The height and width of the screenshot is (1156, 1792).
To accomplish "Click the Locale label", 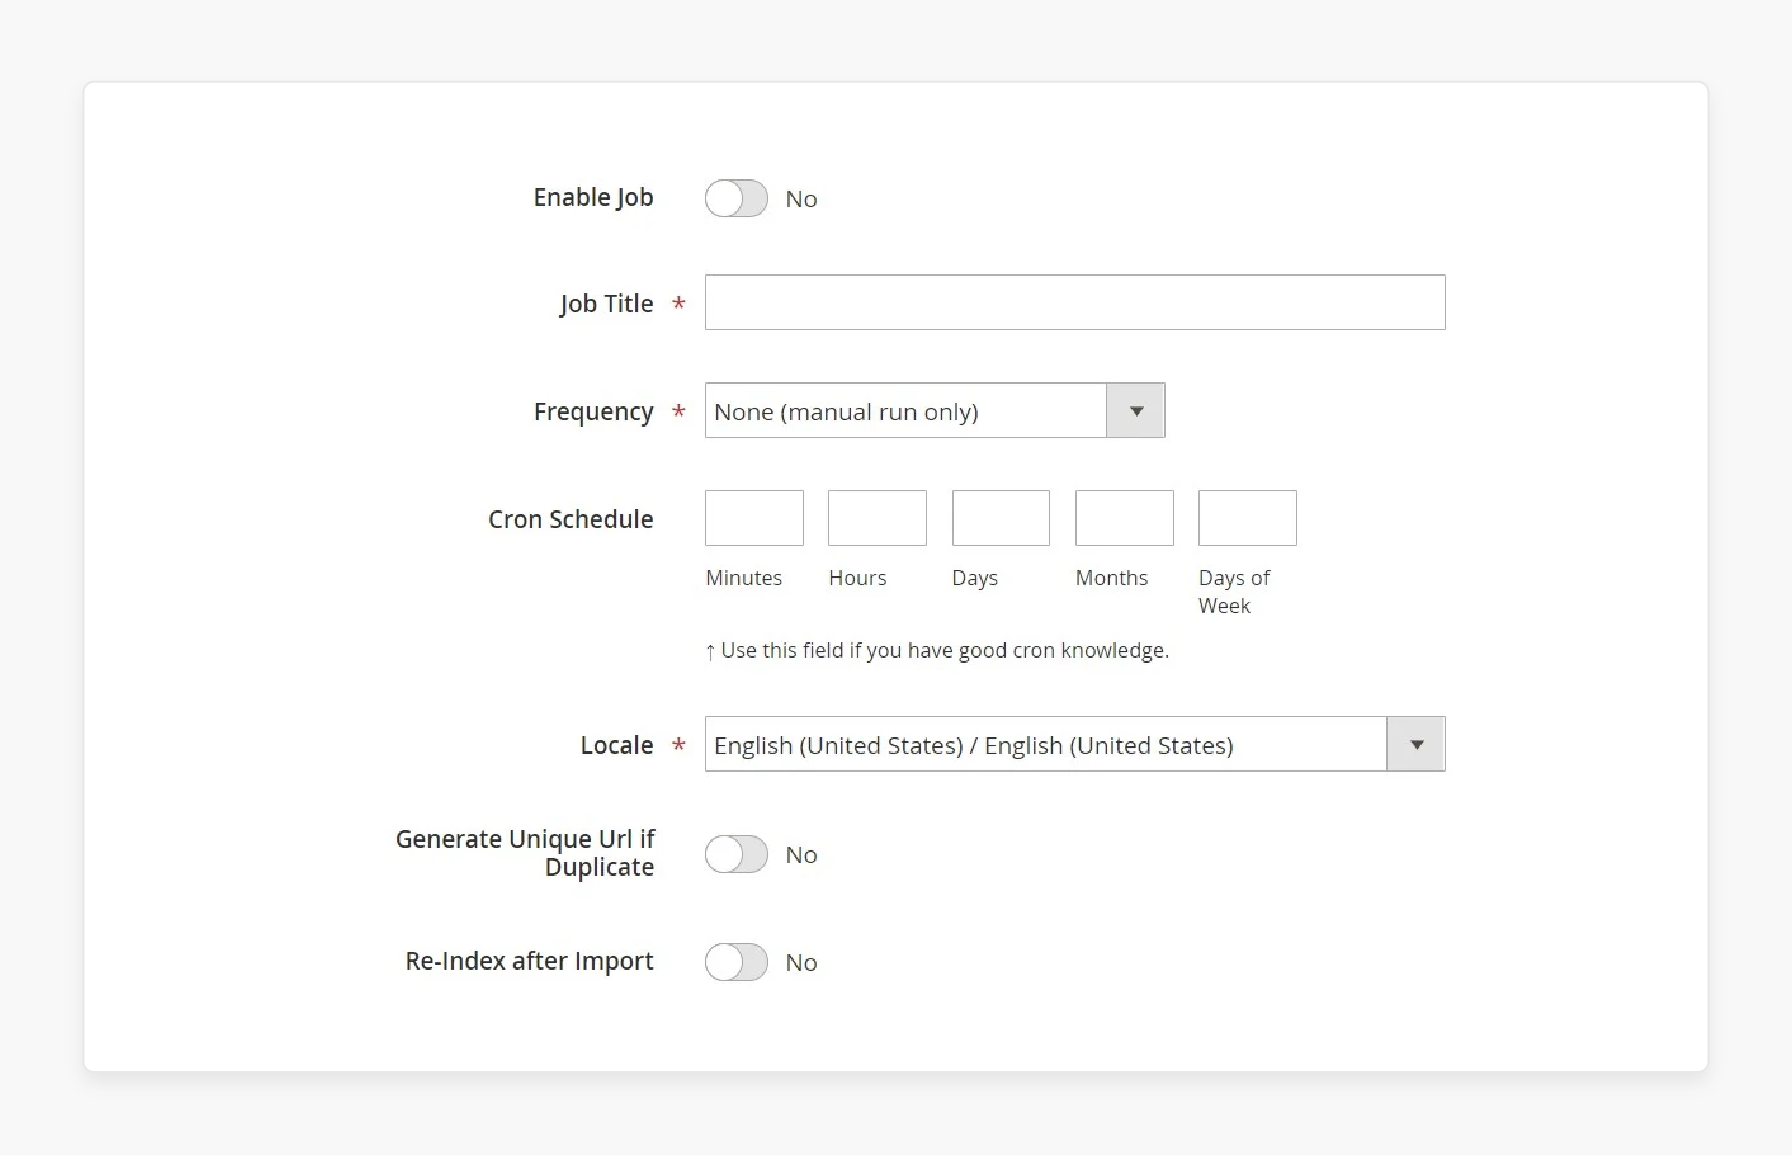I will pos(616,745).
